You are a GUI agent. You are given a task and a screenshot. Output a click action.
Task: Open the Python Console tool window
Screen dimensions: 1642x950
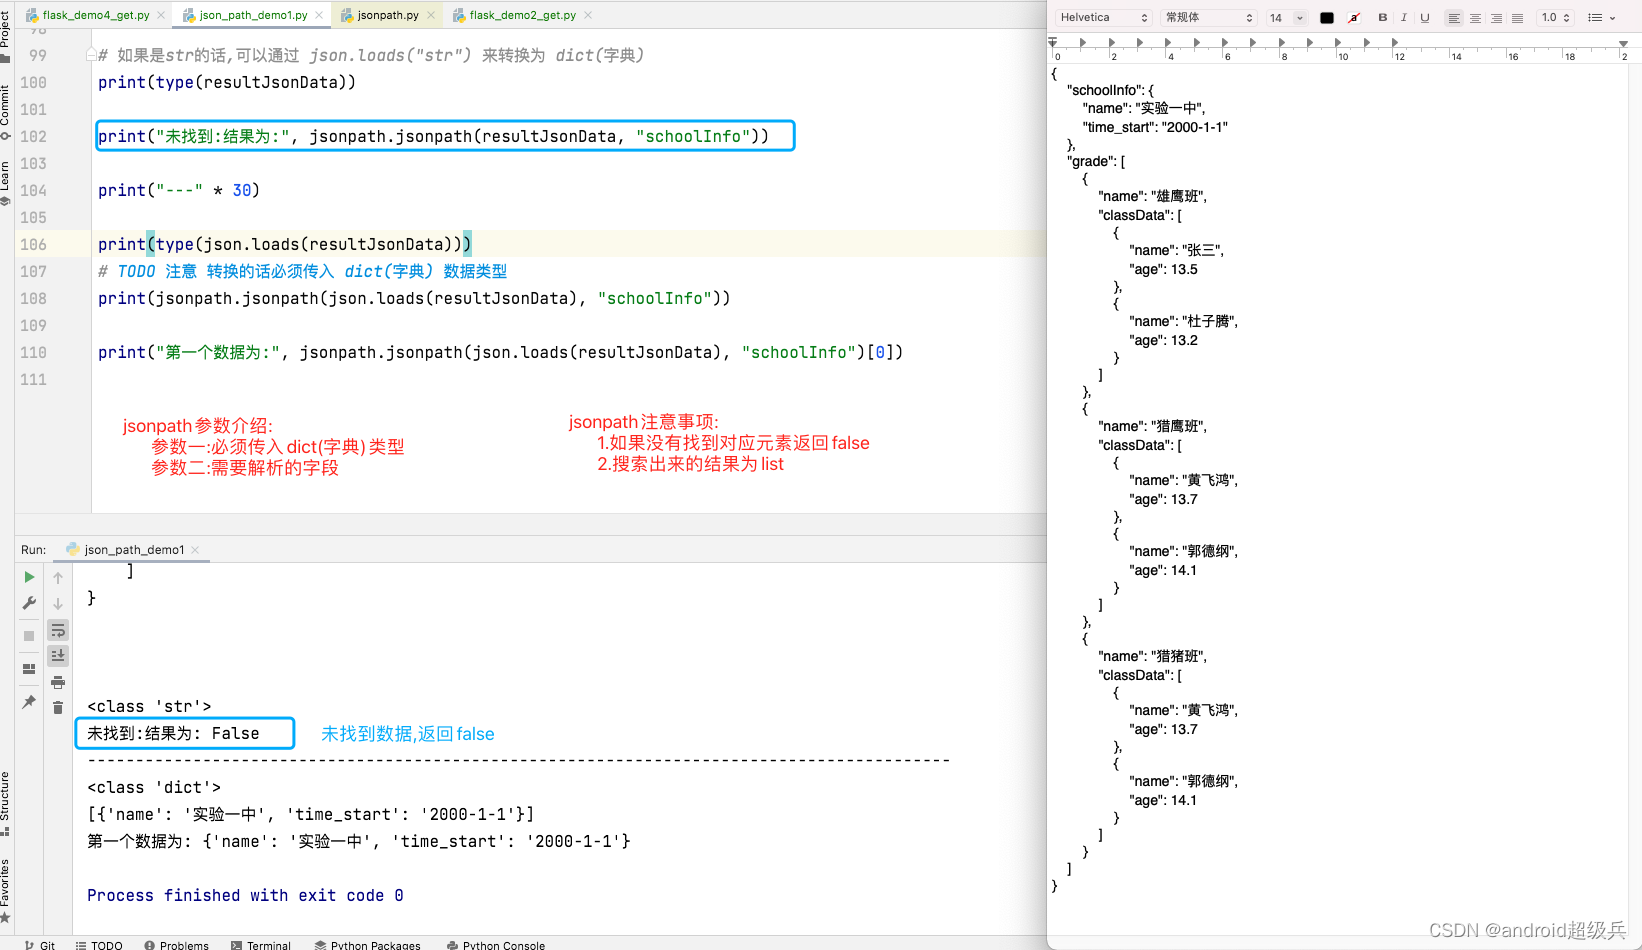tap(496, 945)
